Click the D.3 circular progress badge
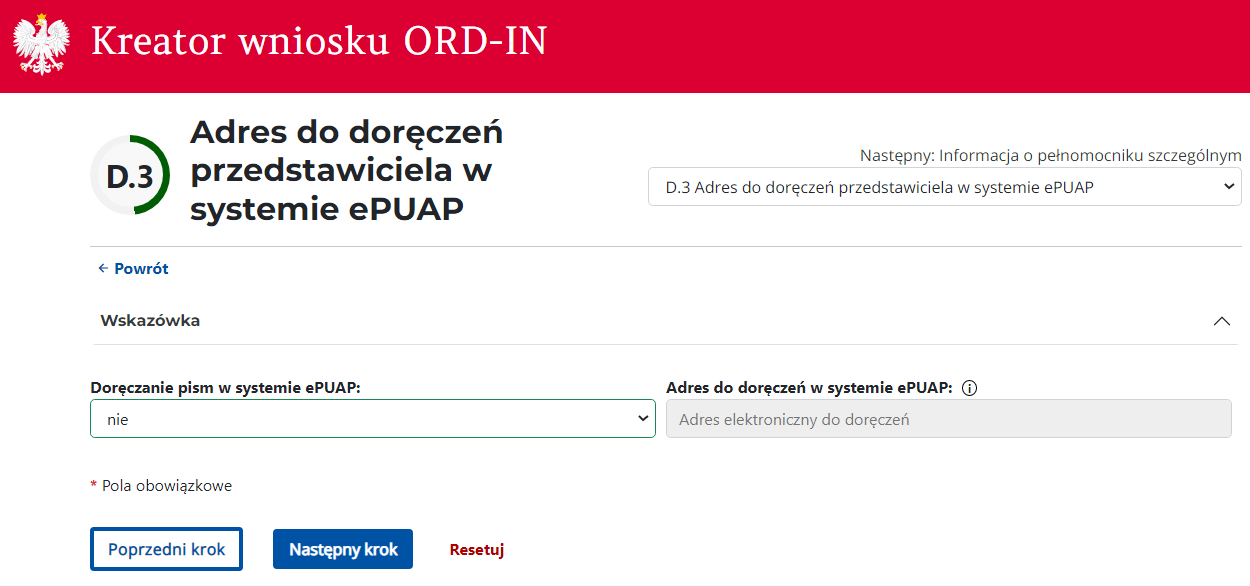This screenshot has height=586, width=1250. tap(130, 176)
